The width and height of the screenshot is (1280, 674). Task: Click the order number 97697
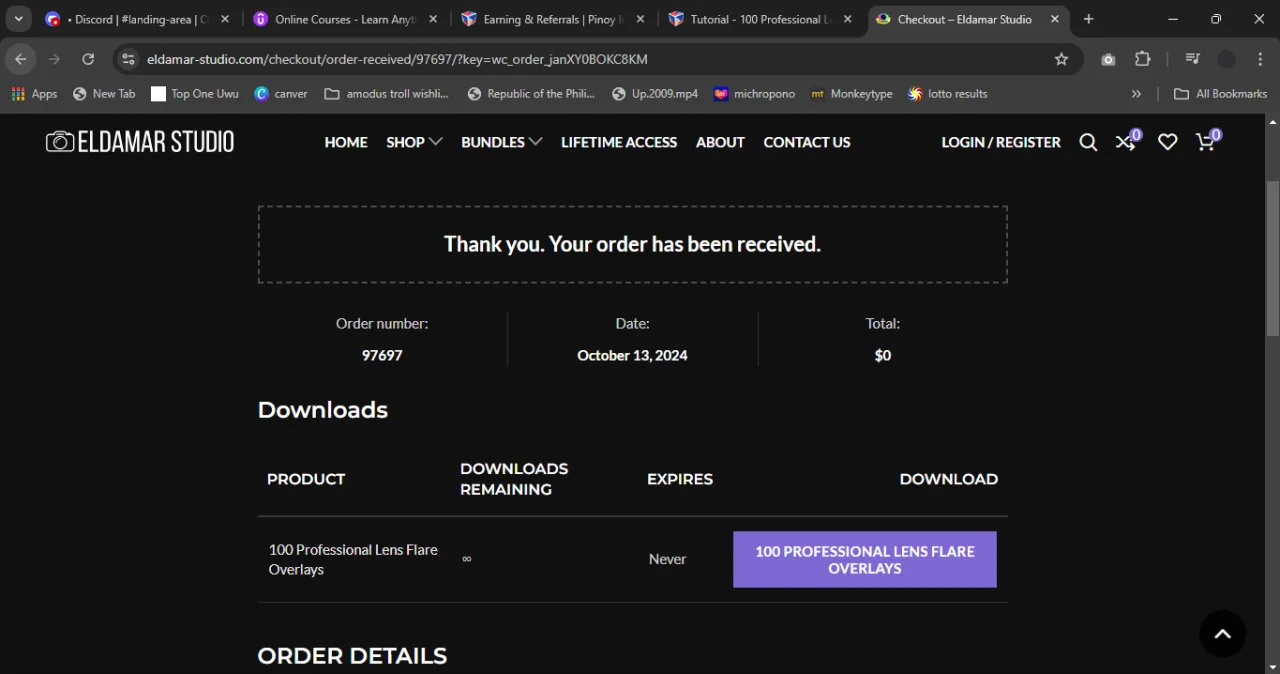pyautogui.click(x=382, y=355)
